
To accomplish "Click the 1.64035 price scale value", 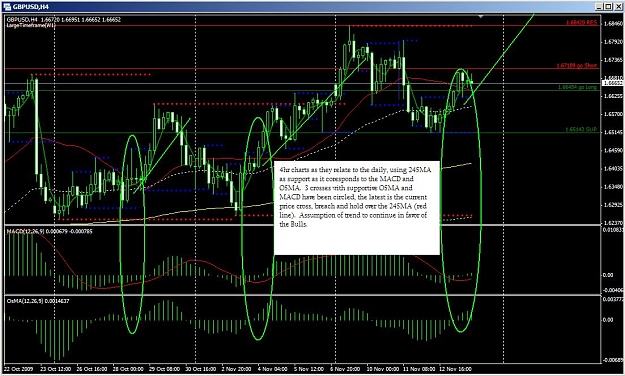I will click(613, 169).
